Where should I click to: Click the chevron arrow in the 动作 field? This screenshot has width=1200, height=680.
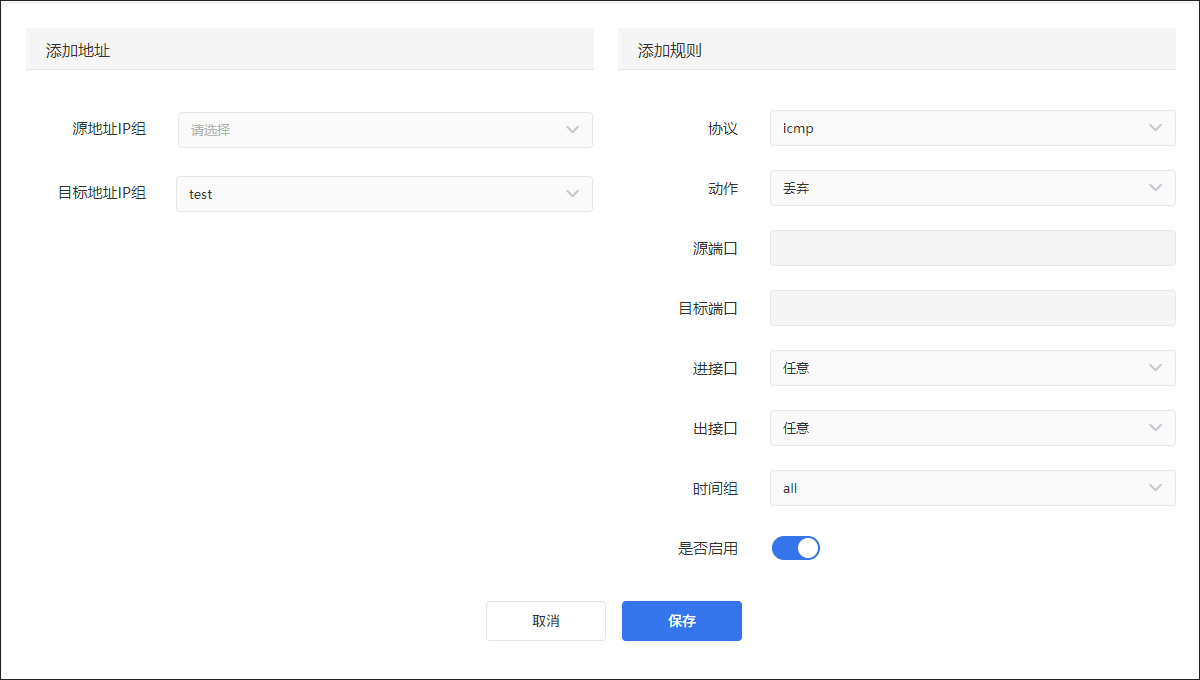click(1155, 188)
